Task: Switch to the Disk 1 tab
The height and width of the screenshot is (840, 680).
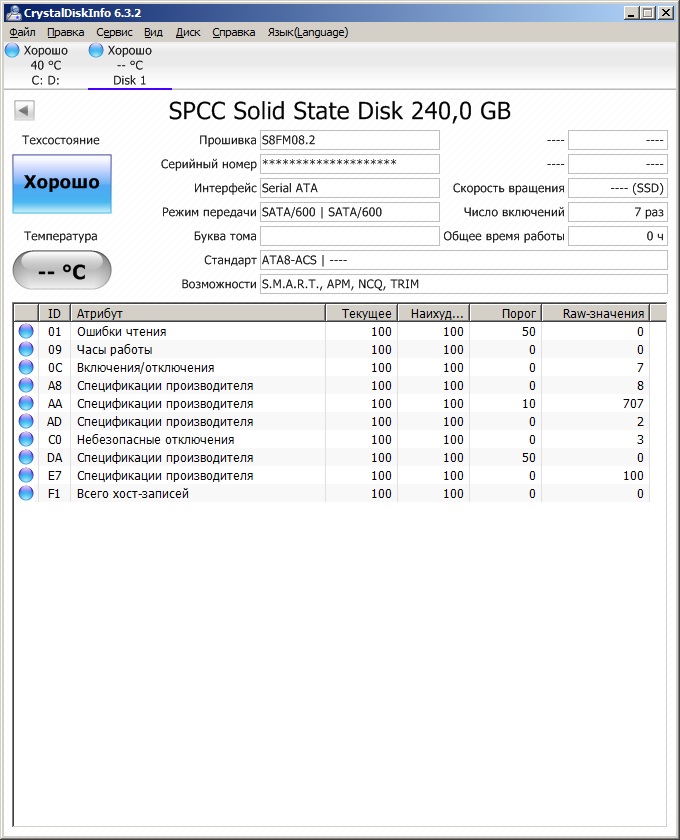Action: point(129,80)
